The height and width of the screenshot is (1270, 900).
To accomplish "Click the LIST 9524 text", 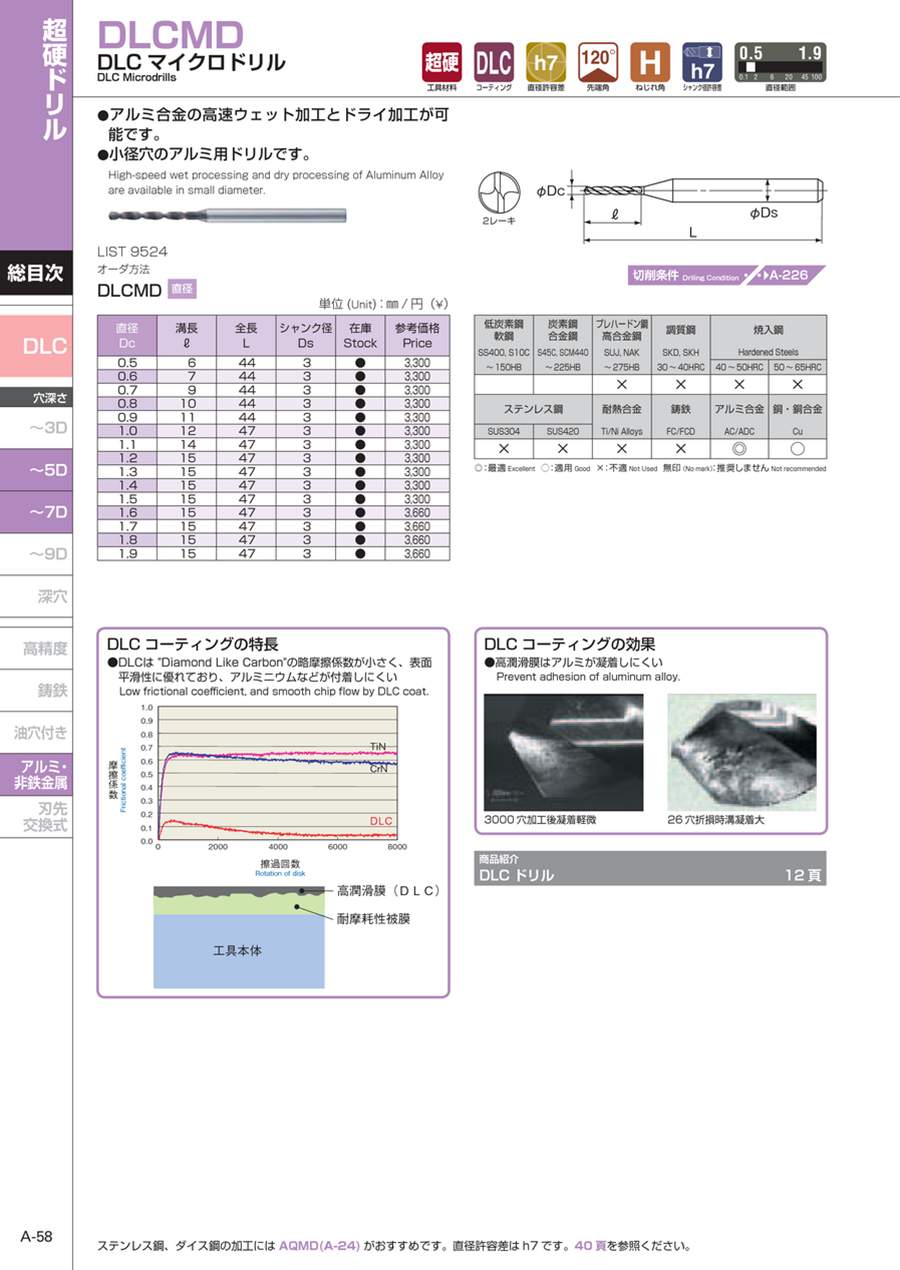I will pos(132,252).
